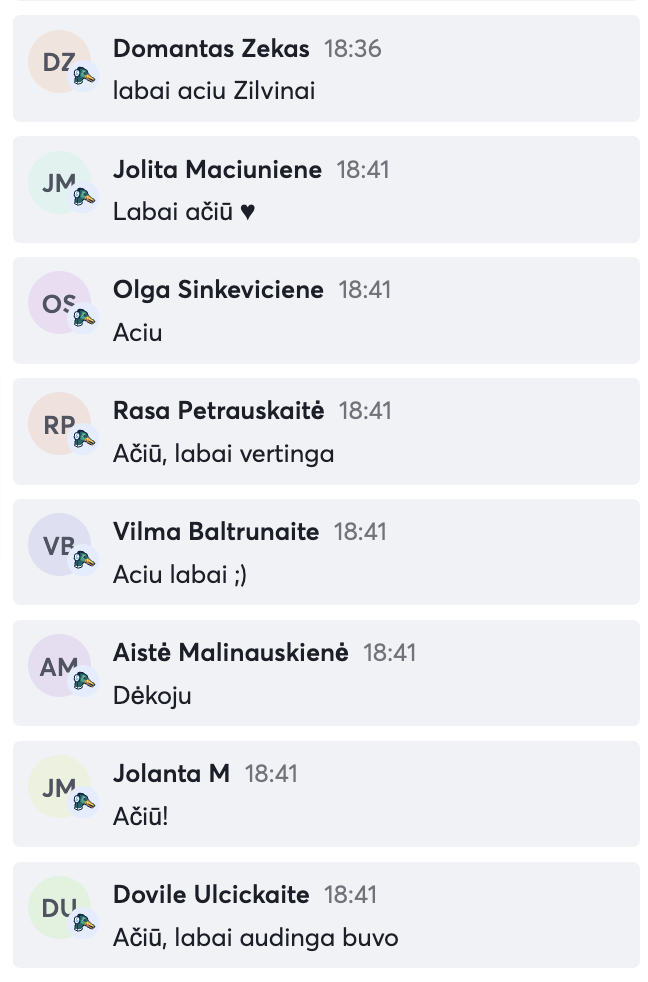Click the OS avatar for Olga Sinkeviciene
Image resolution: width=648 pixels, height=982 pixels.
pyautogui.click(x=59, y=303)
